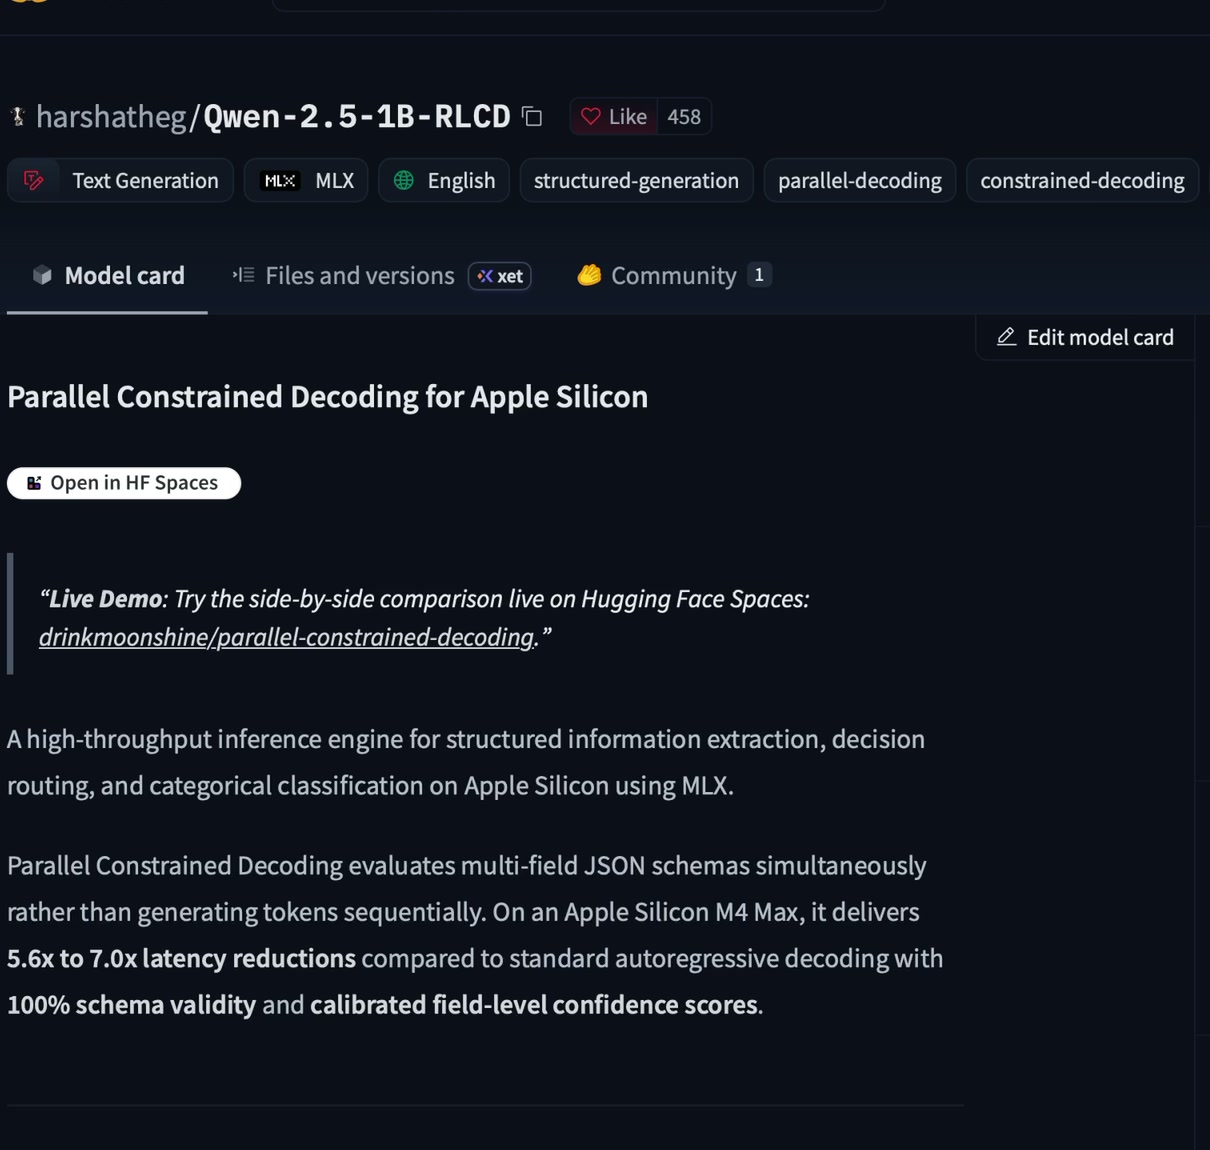Open harshatheg user profile link
This screenshot has width=1210, height=1150.
coord(111,117)
